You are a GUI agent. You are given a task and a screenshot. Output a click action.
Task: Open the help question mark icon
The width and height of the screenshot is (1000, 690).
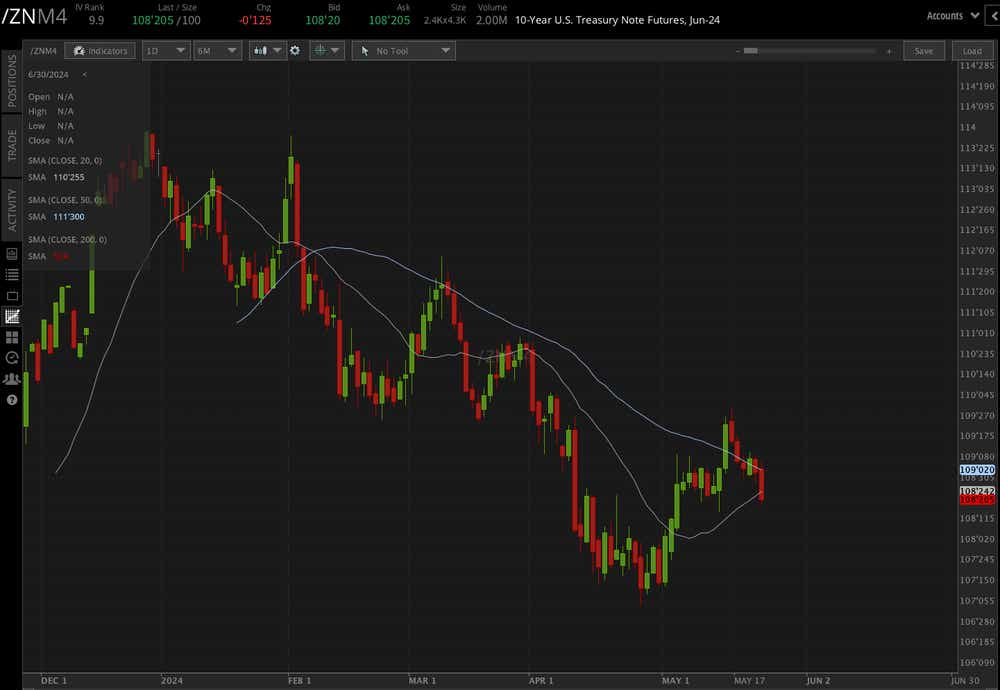click(x=11, y=400)
